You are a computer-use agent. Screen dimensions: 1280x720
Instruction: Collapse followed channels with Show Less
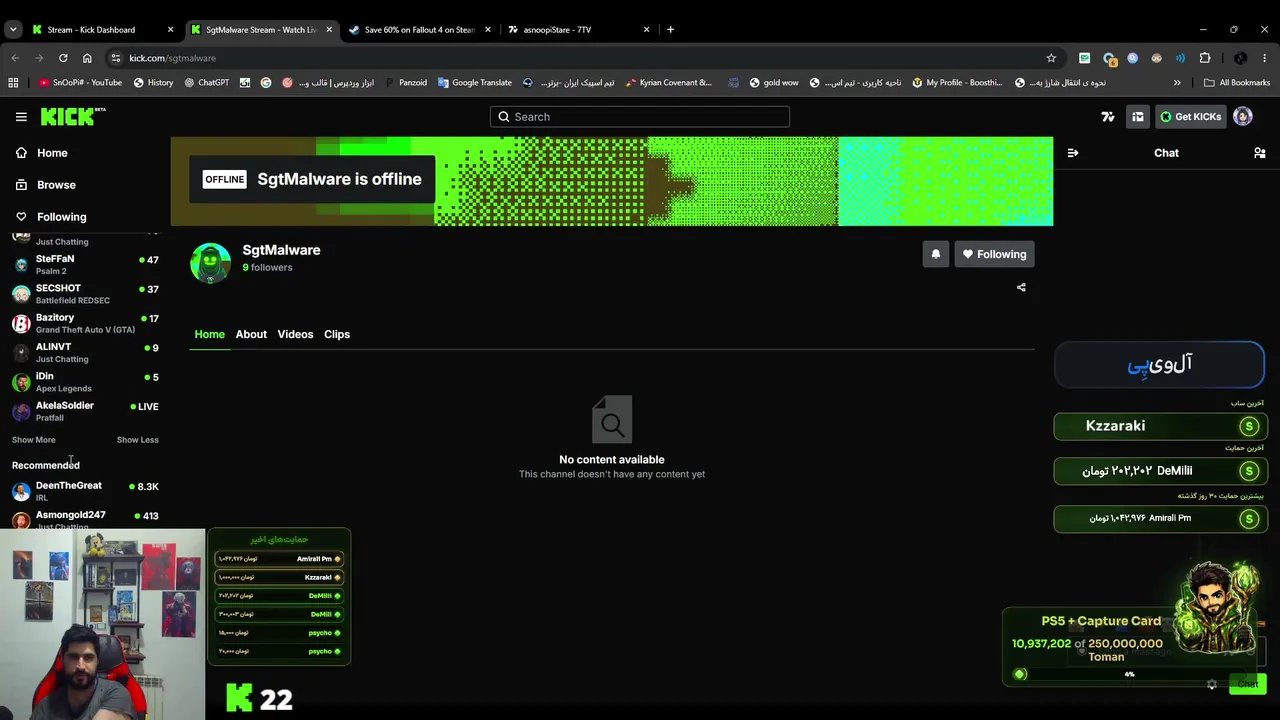pyautogui.click(x=137, y=440)
